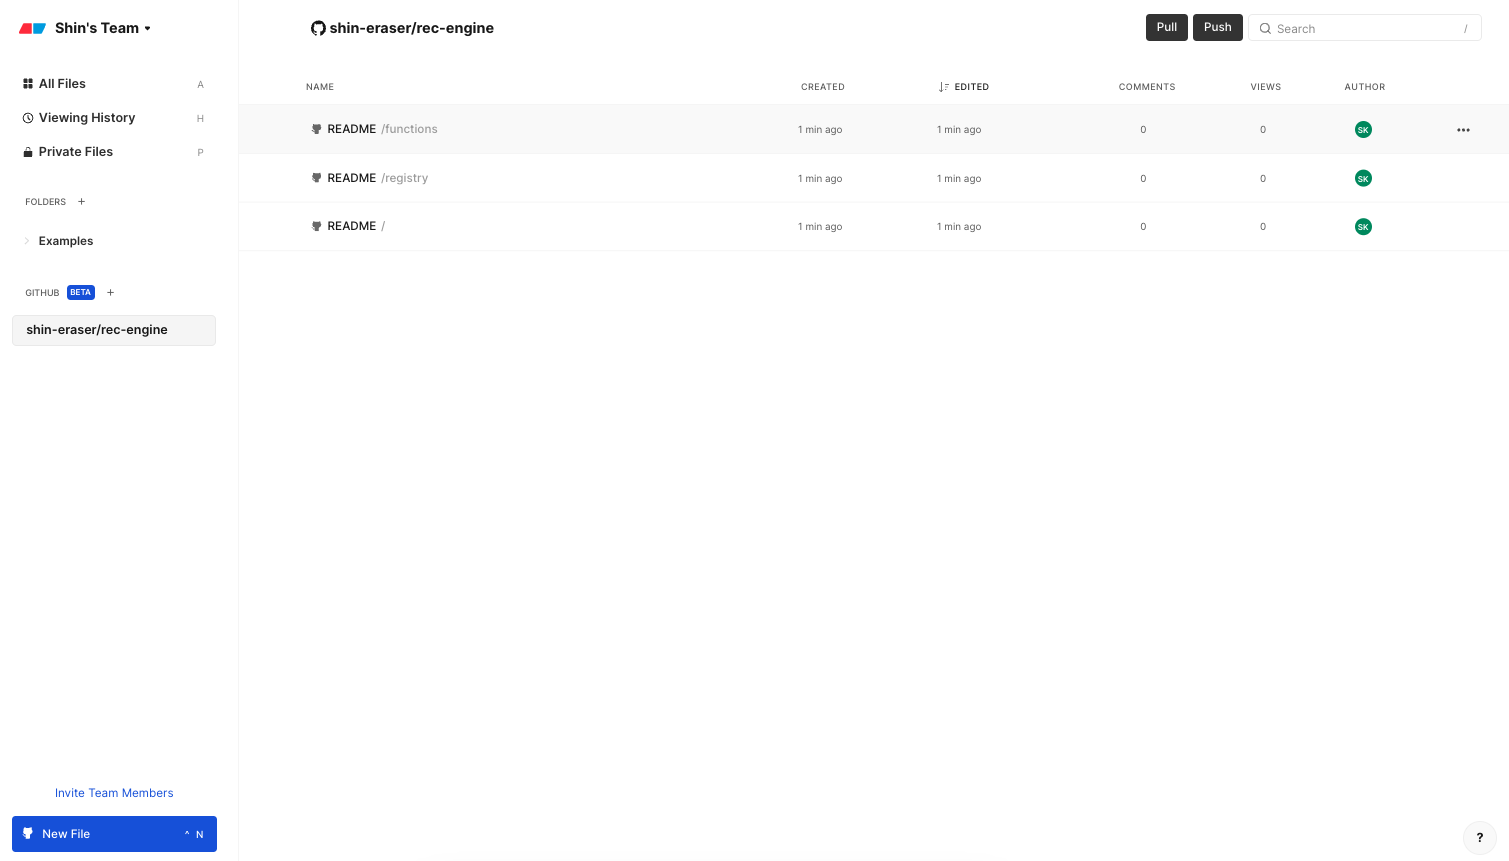Click the GITHUB section label

click(42, 293)
